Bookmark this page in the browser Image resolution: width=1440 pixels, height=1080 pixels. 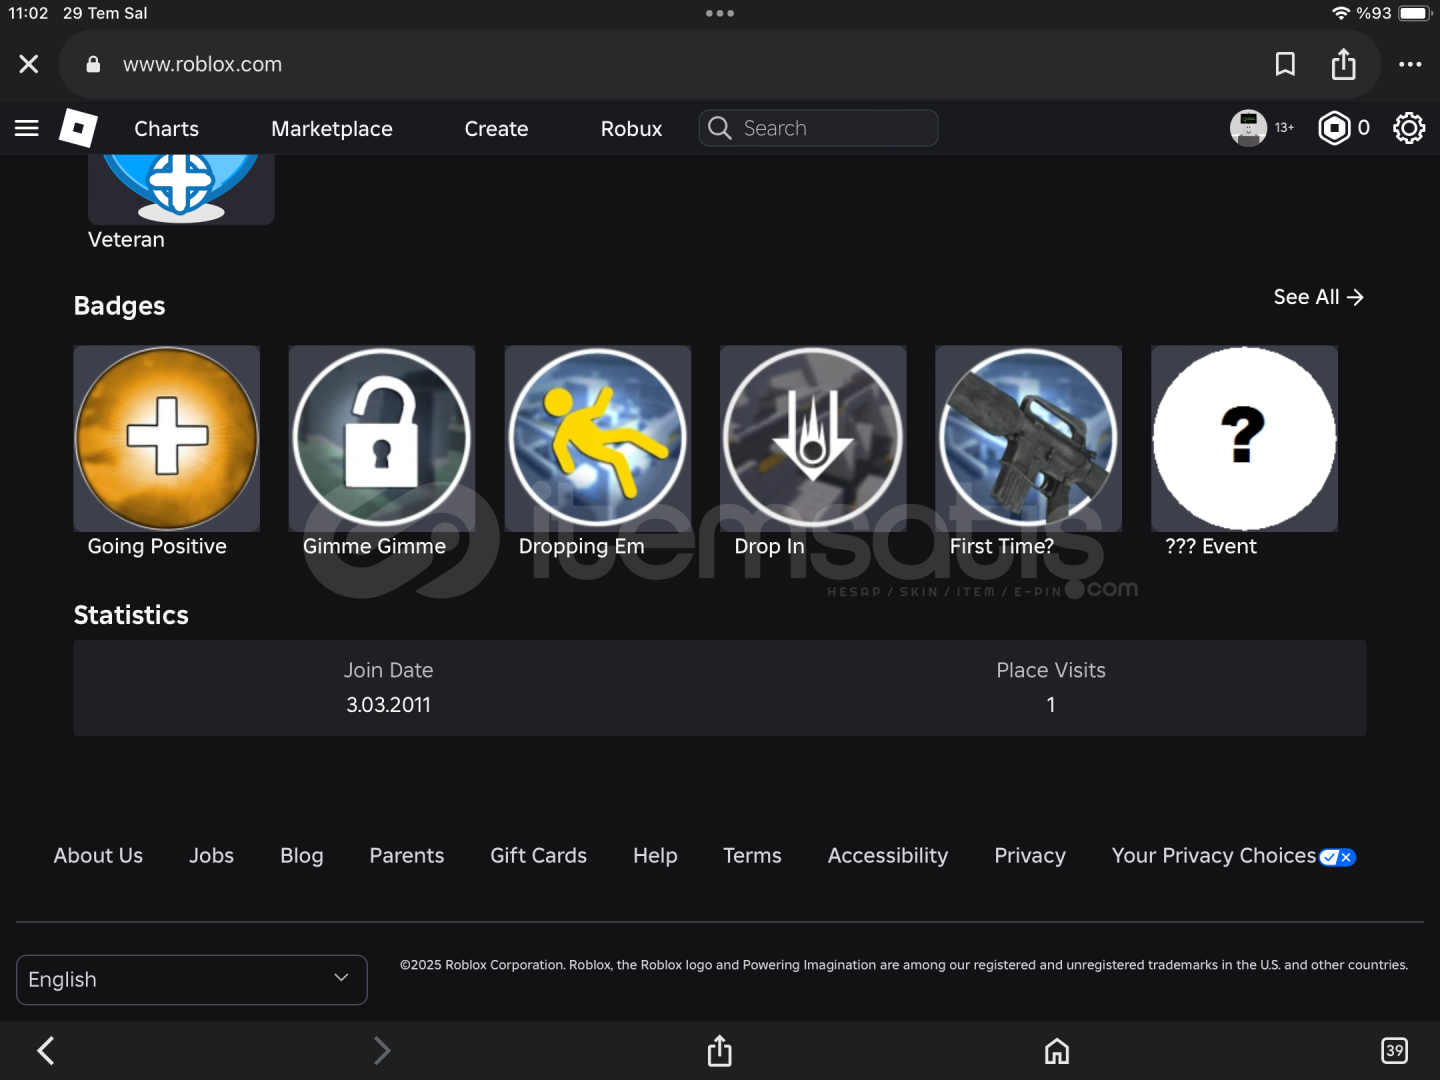coord(1285,64)
